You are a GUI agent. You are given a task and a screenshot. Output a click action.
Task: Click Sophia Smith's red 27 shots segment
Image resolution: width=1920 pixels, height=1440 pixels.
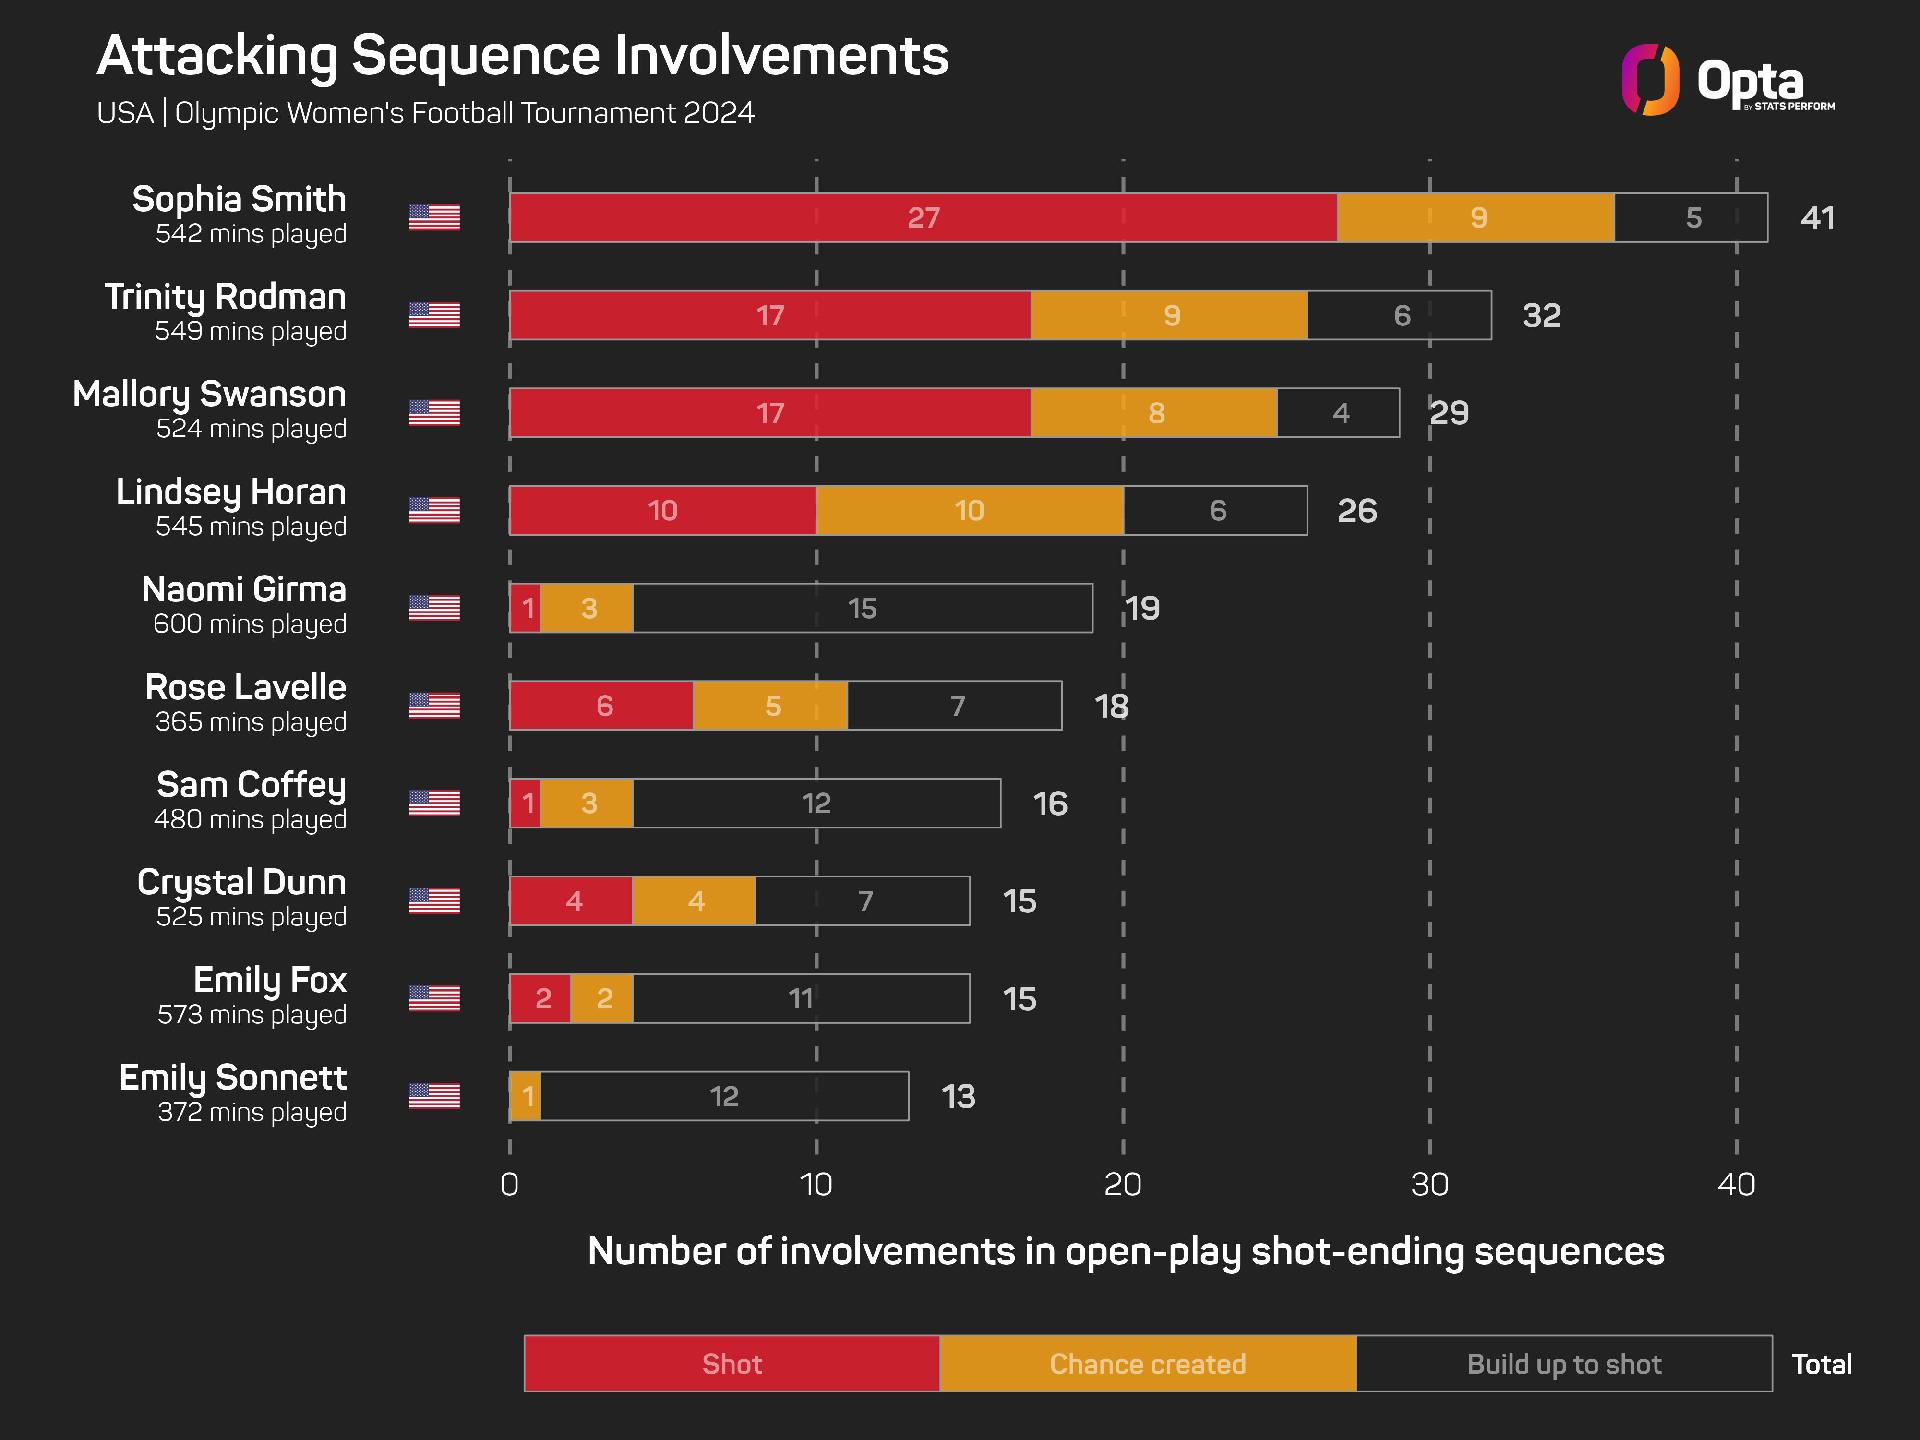click(923, 218)
